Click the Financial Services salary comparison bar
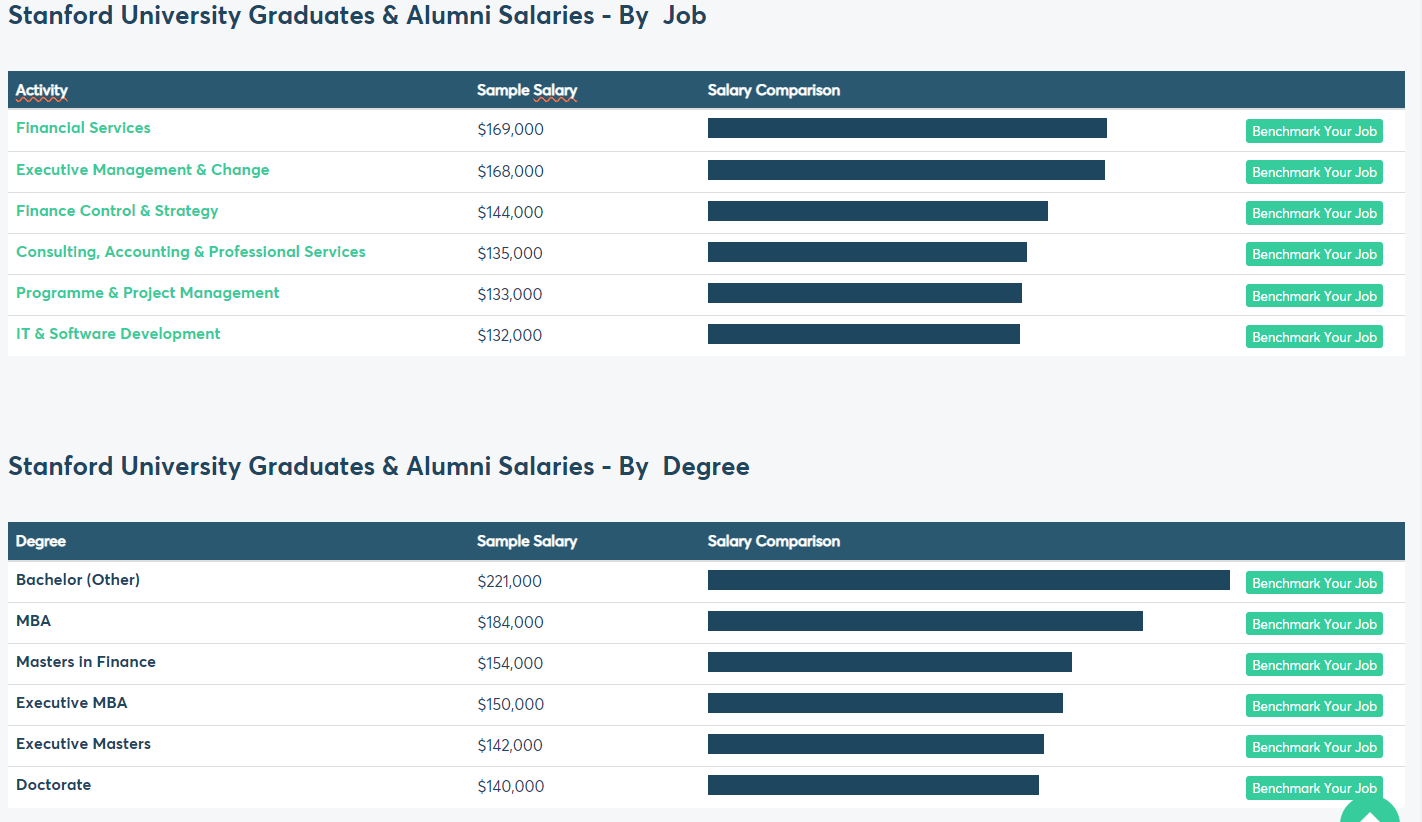Viewport: 1422px width, 822px height. [907, 128]
